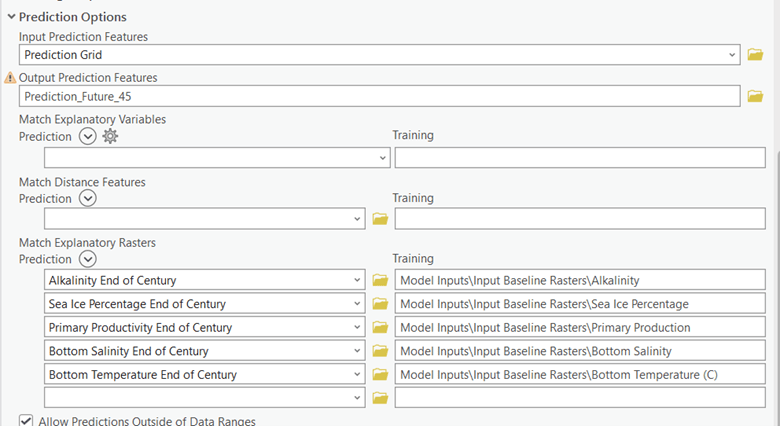Browse folder for Primary Productivity End of Century

point(380,328)
